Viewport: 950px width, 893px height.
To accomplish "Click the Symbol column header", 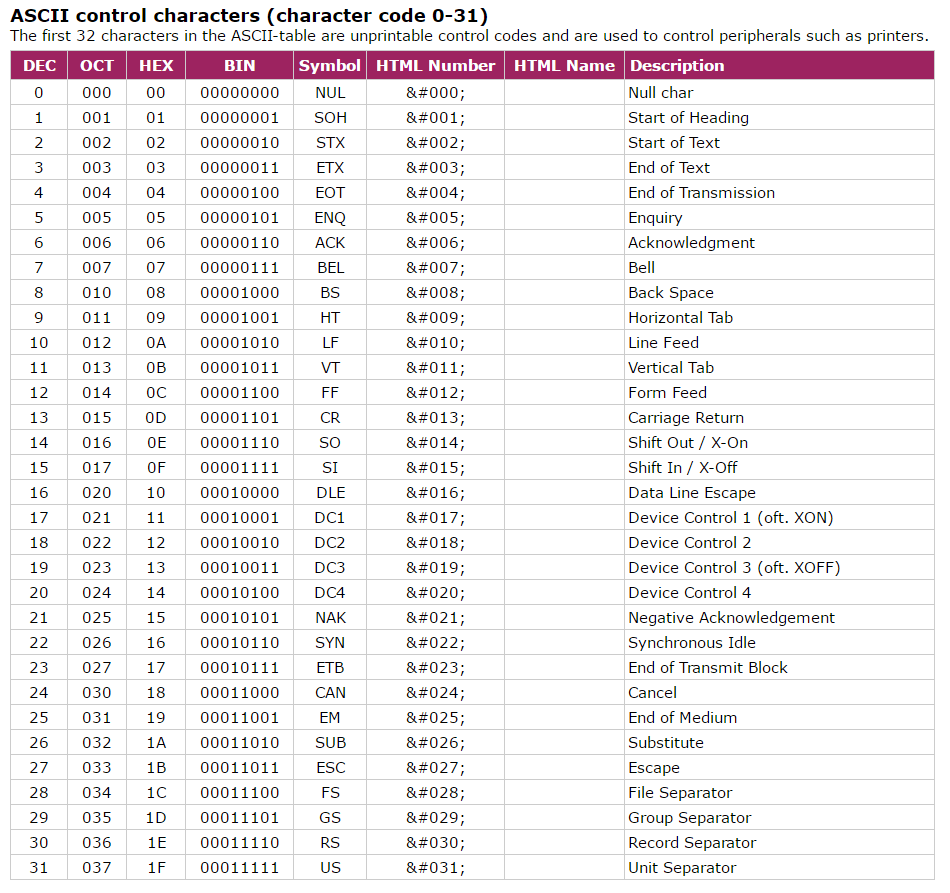I will [x=330, y=65].
